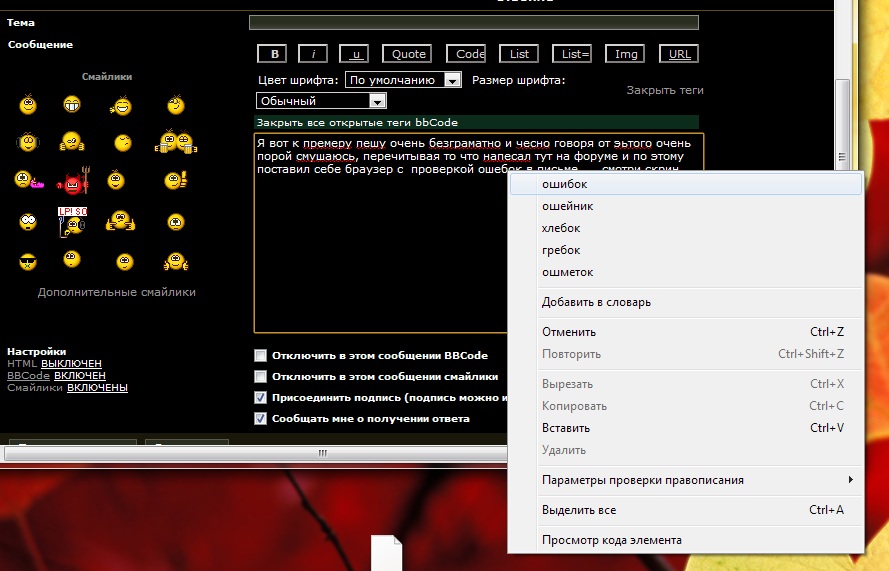Check 'Отключить в этом сообщении смайлики' box
Image resolution: width=889 pixels, height=571 pixels.
click(x=261, y=377)
